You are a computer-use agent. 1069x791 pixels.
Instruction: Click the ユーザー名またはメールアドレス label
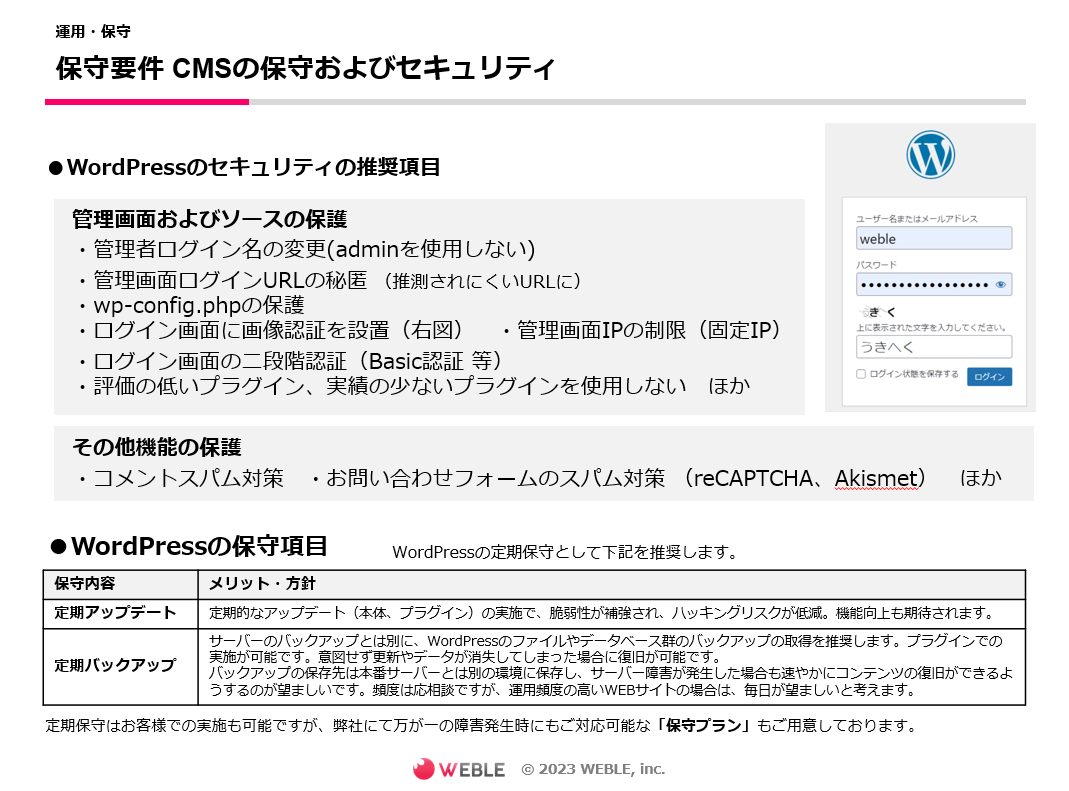coord(917,219)
